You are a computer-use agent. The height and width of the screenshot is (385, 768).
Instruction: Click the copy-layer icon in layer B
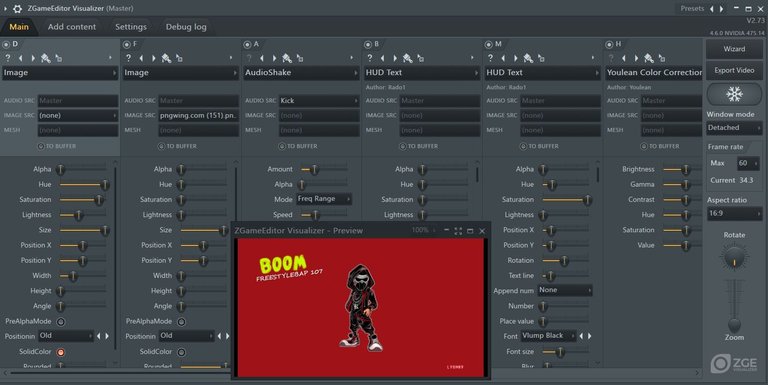(x=420, y=58)
